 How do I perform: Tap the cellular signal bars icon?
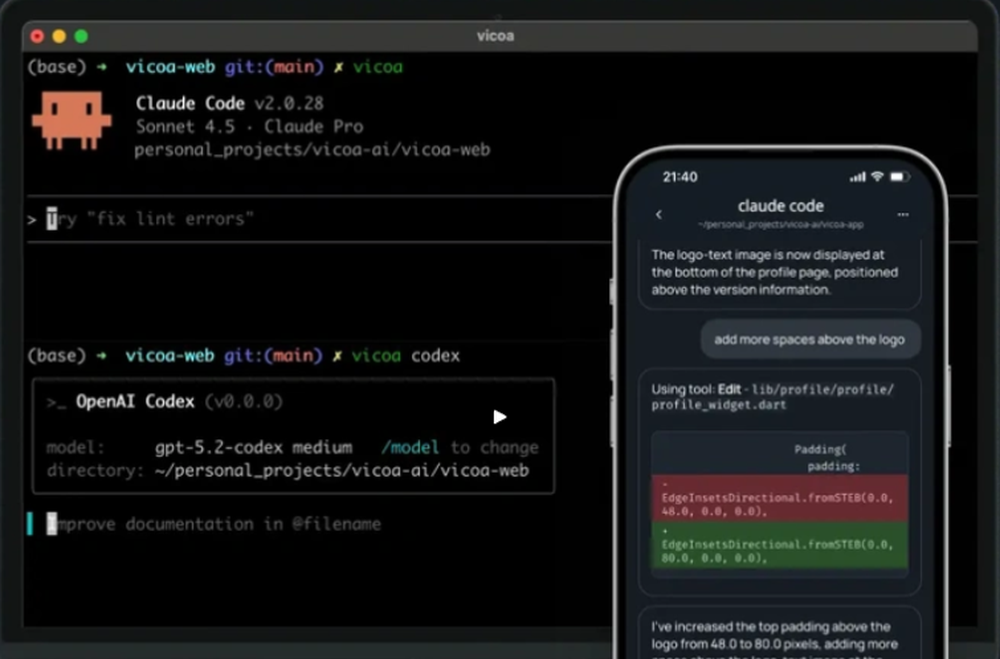(857, 176)
